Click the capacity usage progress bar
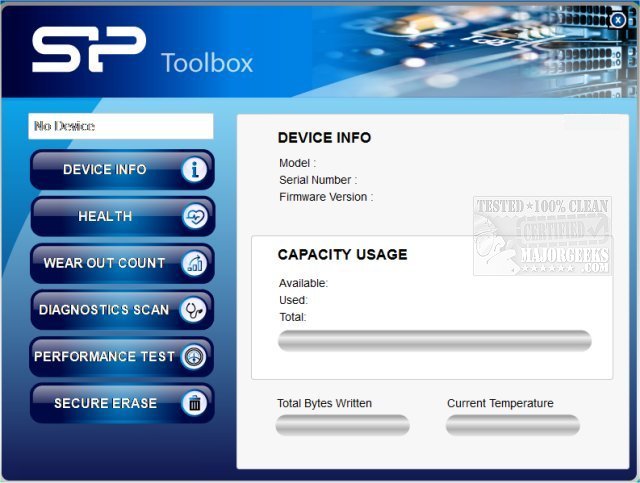This screenshot has width=640, height=483. pos(435,341)
